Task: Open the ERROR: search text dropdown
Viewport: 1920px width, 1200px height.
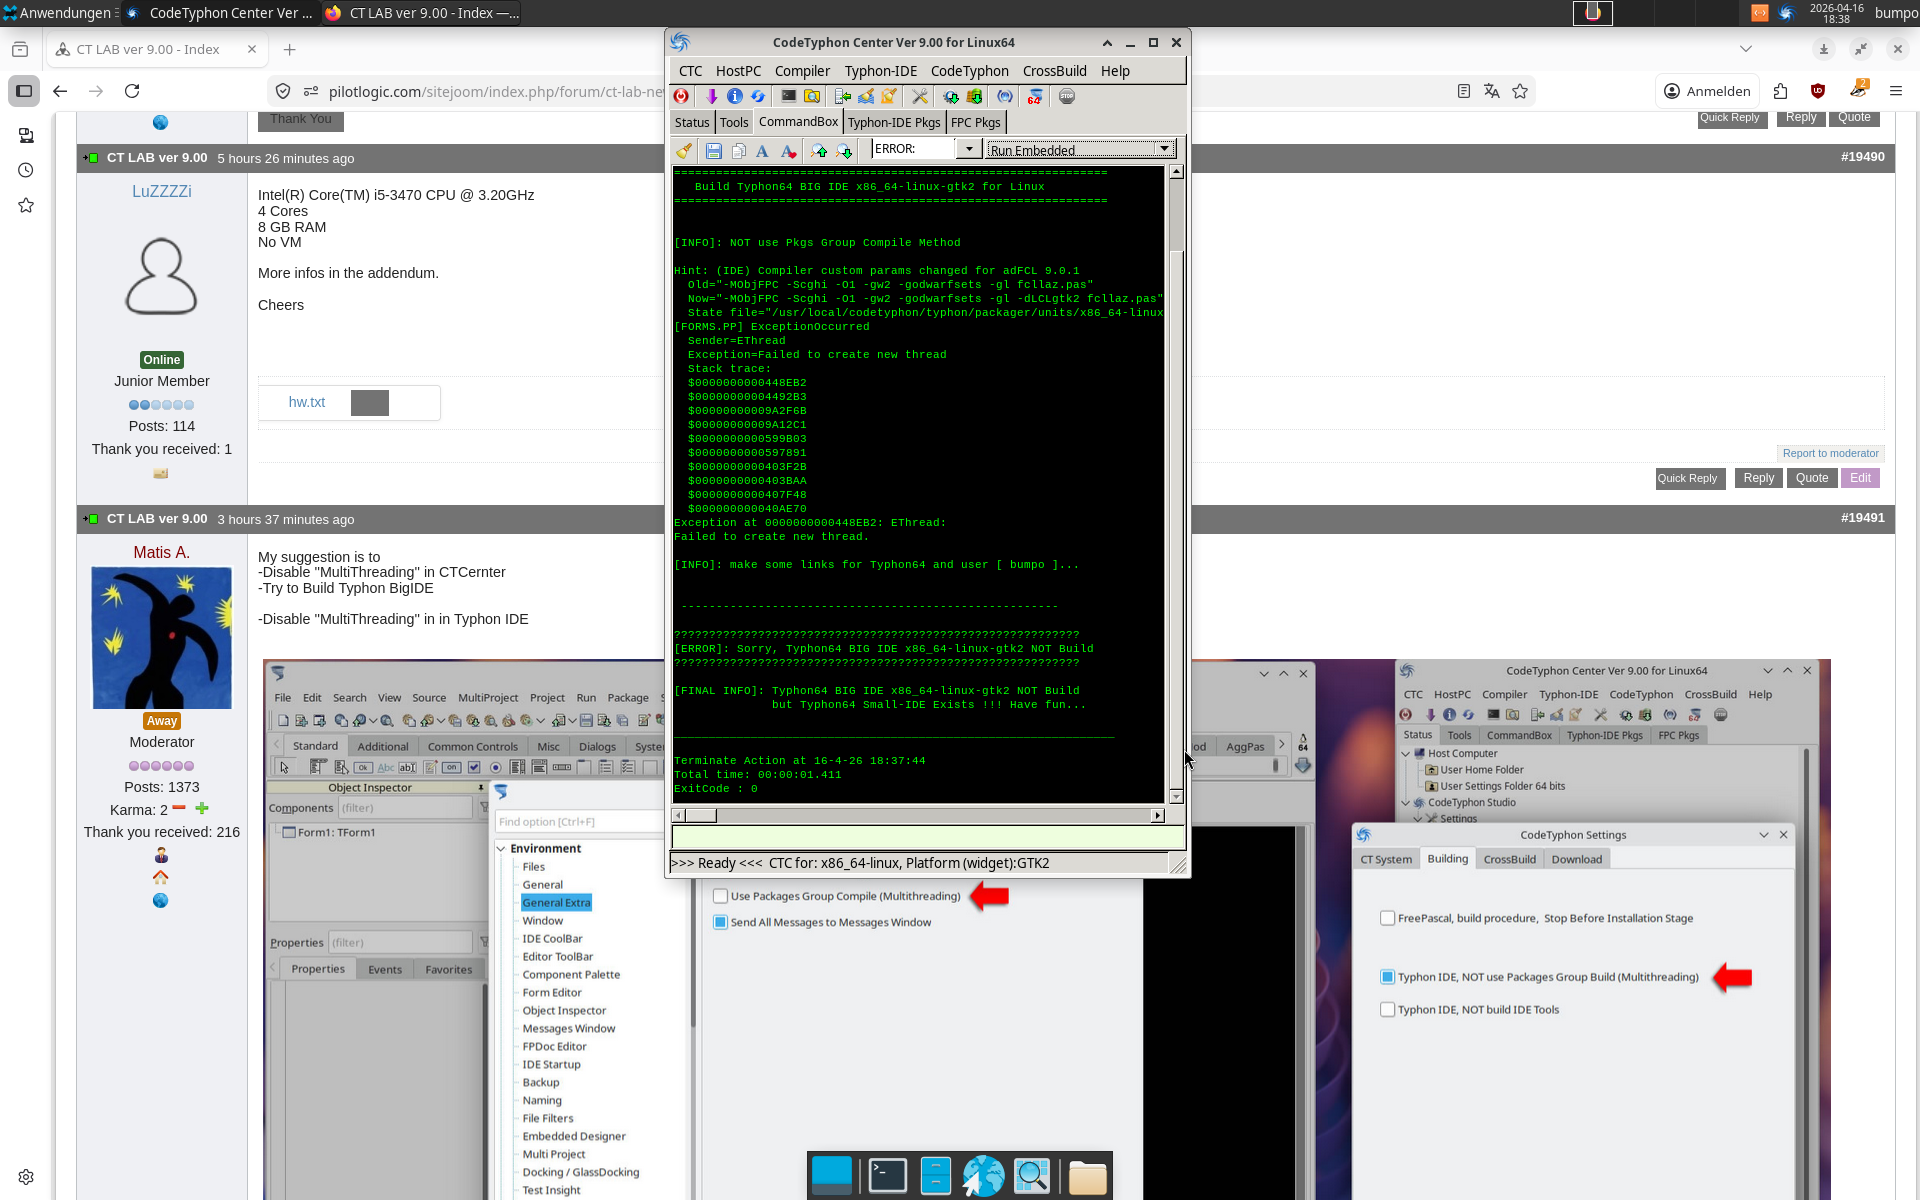Action: (968, 149)
